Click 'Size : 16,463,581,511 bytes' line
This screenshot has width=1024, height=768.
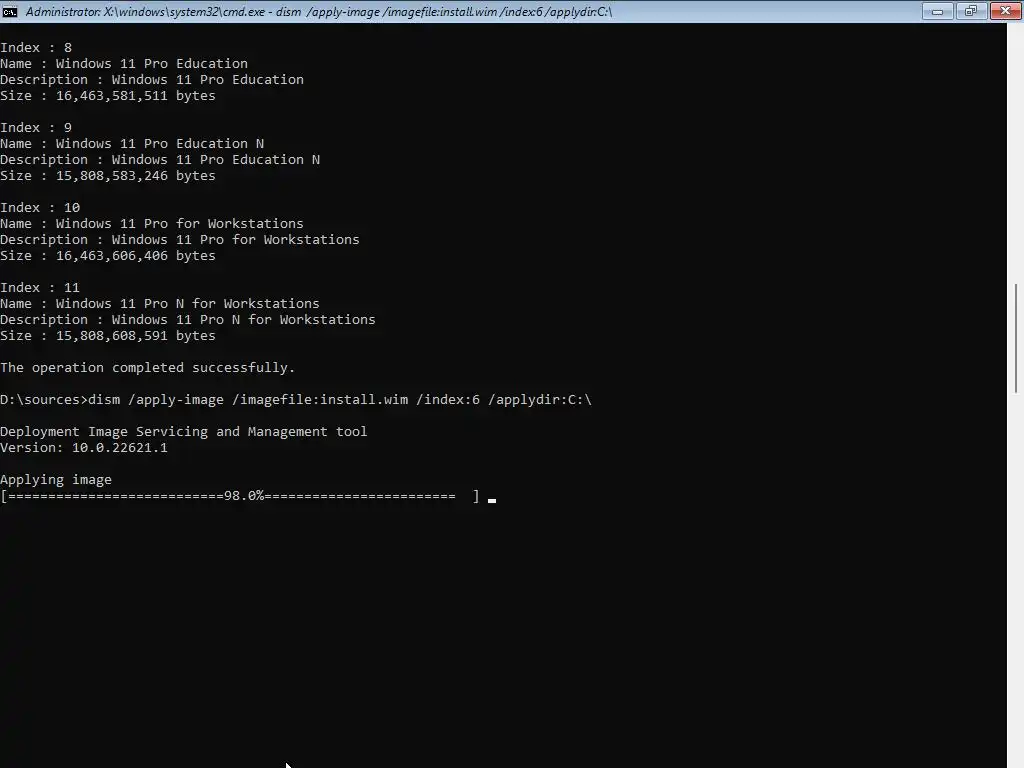[x=108, y=96]
